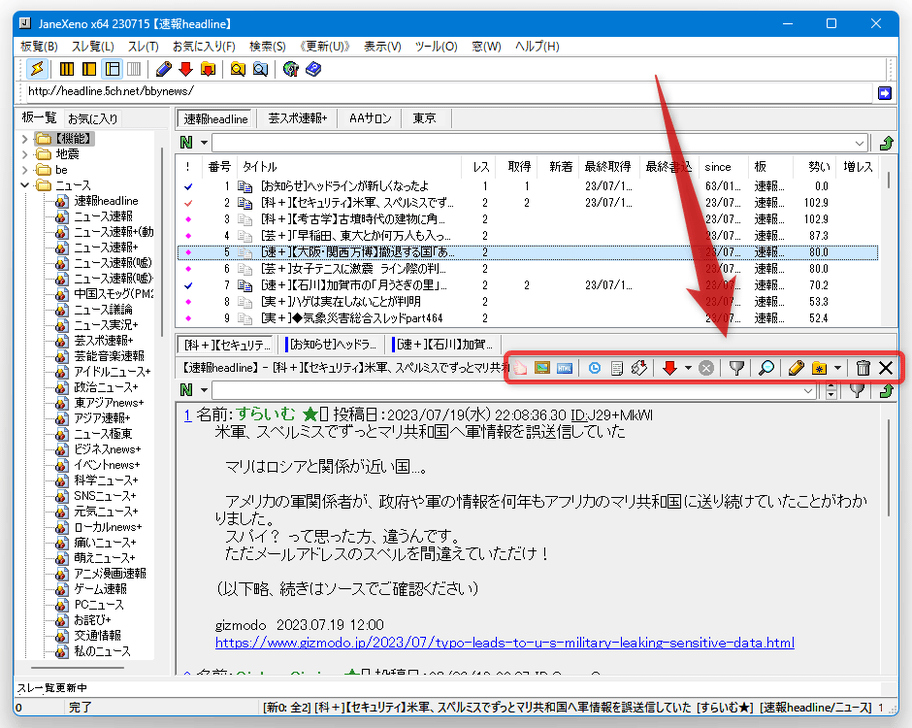Open dropdown arrow next to thread list N icon
This screenshot has height=728, width=912.
pos(204,143)
